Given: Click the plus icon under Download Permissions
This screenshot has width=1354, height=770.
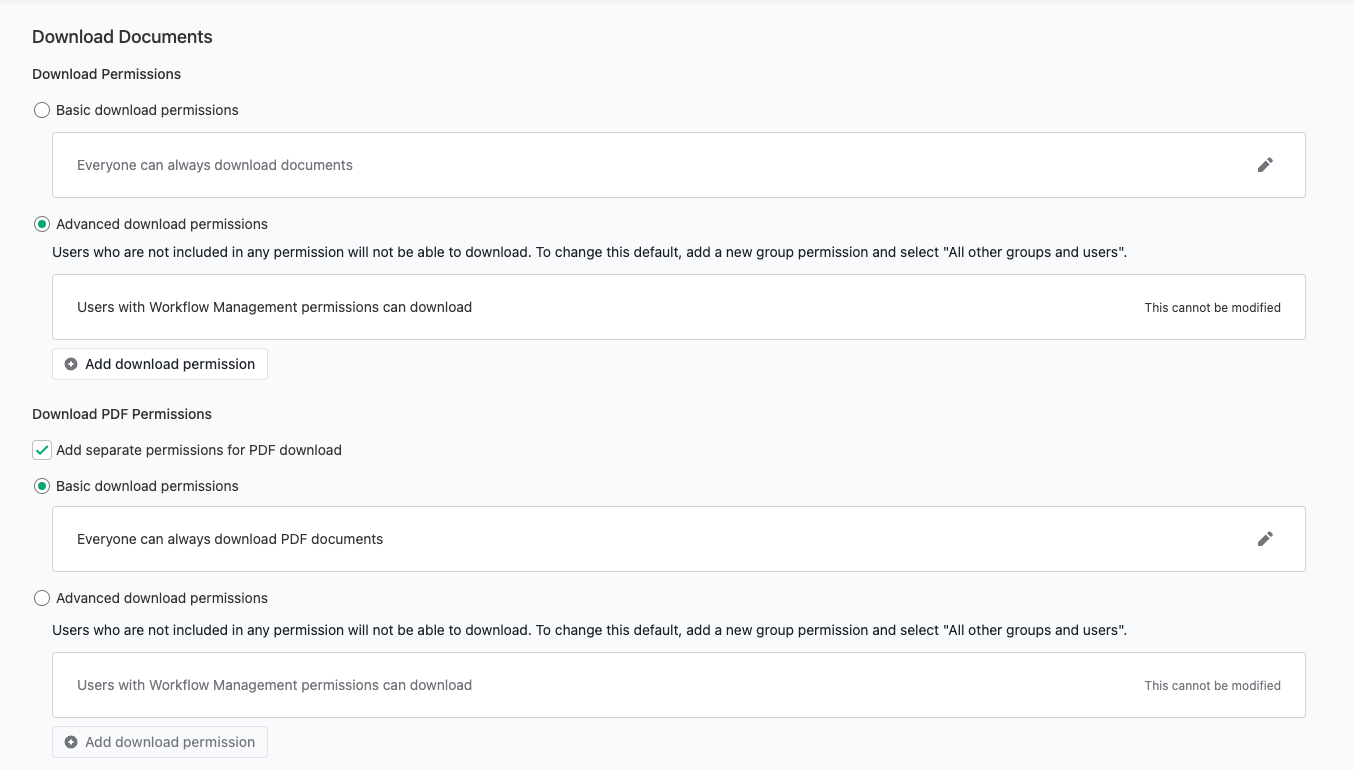Looking at the screenshot, I should click(x=71, y=365).
